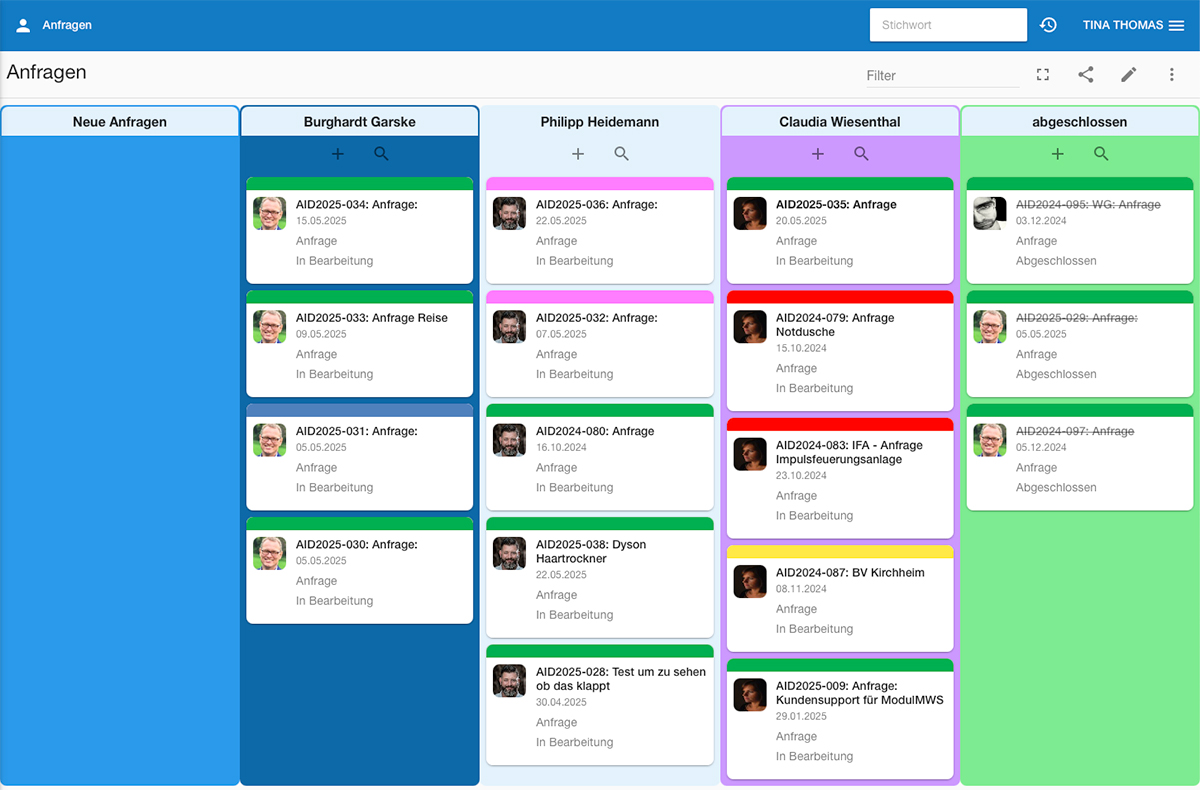Click the user profile icon beside Anfragen

pos(23,25)
